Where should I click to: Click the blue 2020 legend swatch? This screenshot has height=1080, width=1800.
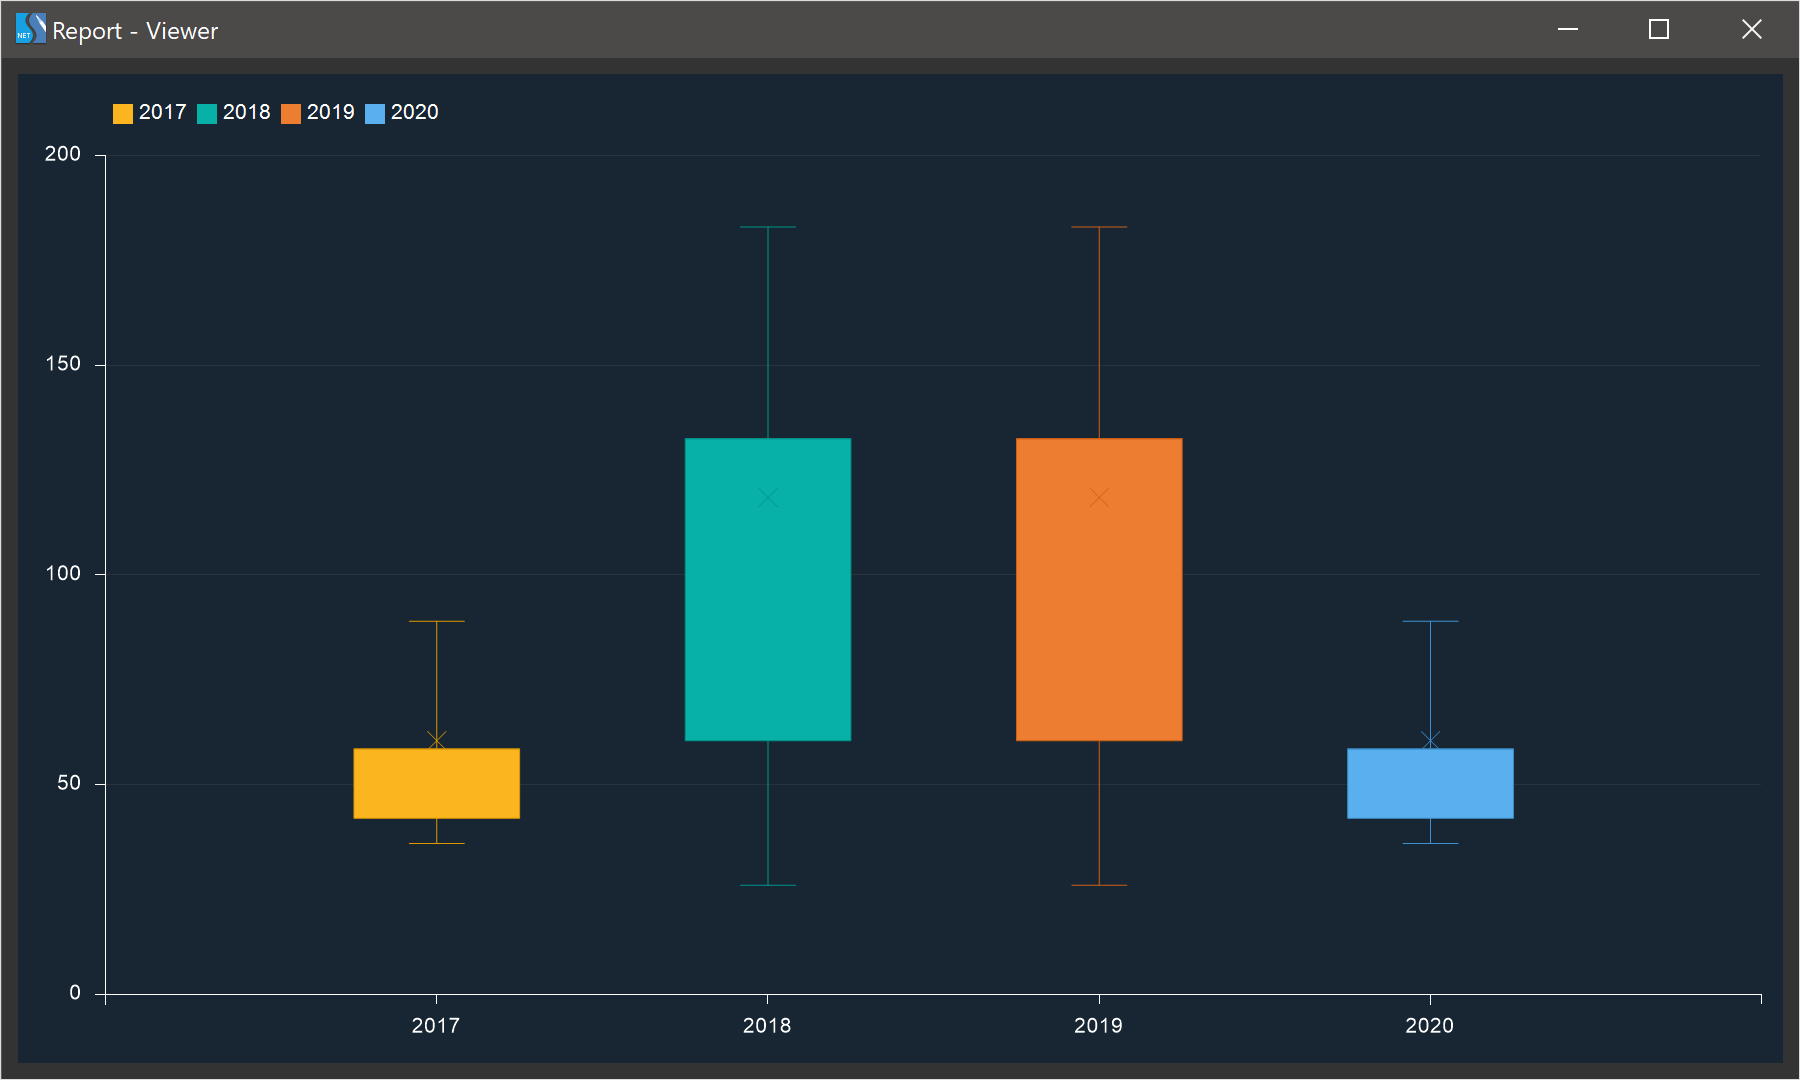point(375,114)
